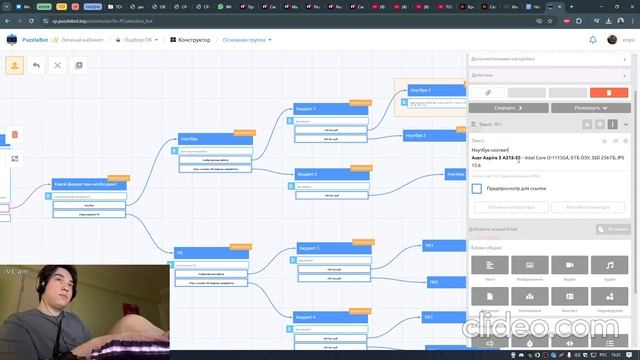Click the copy blocks toolbar icon

coord(79,65)
